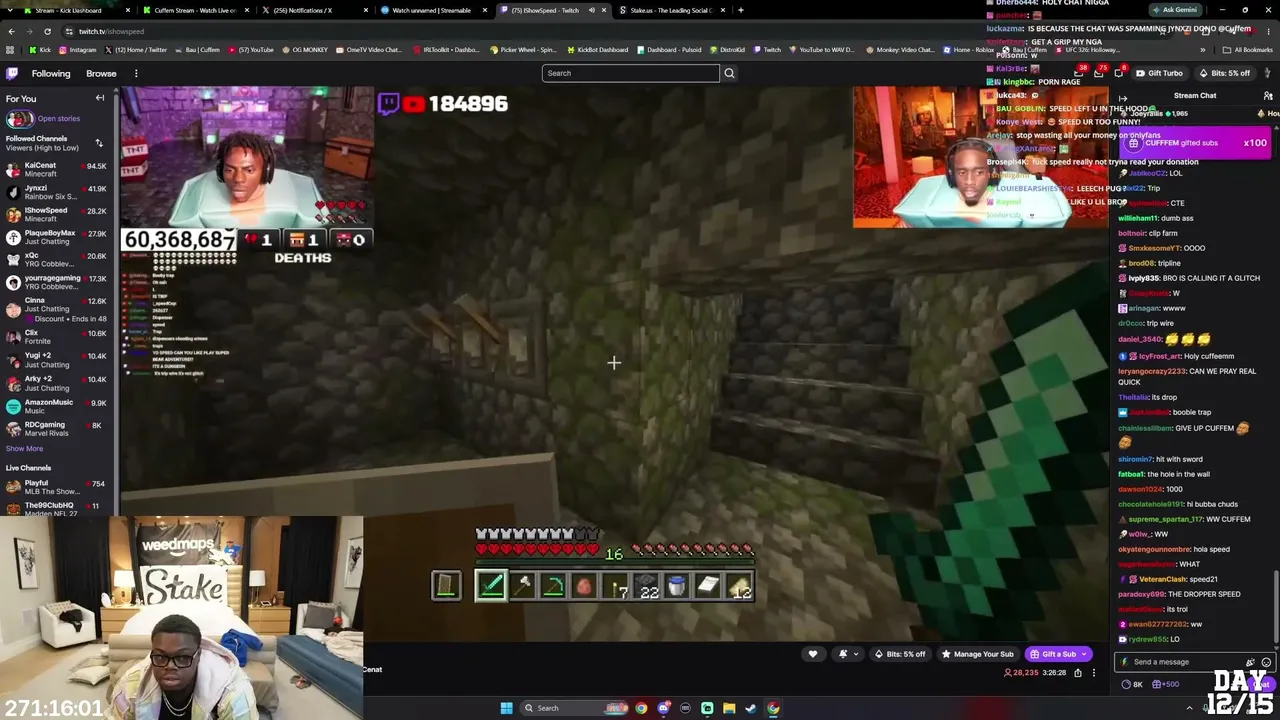The image size is (1280, 720).
Task: Go back in browser history
Action: (x=11, y=31)
